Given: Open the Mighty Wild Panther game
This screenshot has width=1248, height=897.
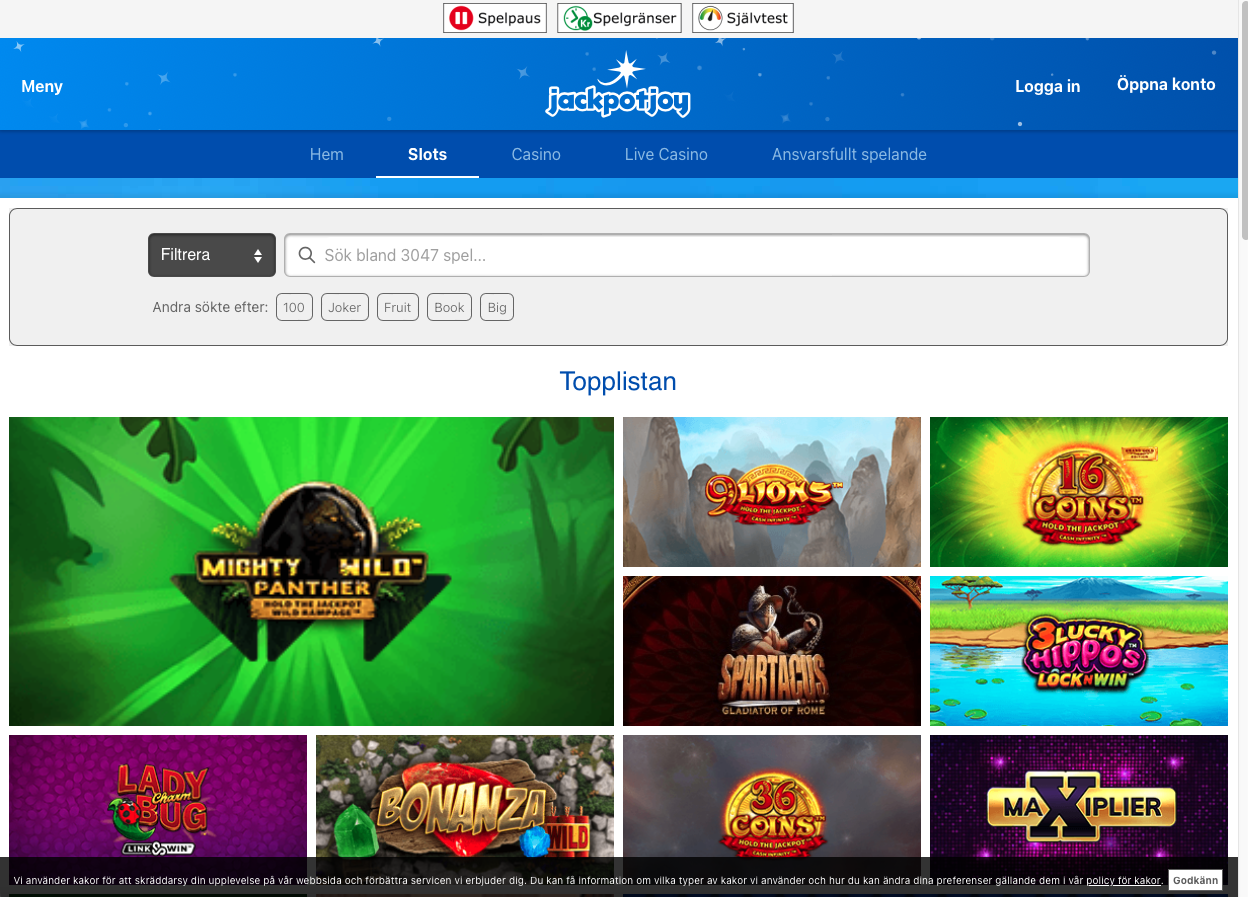Looking at the screenshot, I should coord(311,571).
